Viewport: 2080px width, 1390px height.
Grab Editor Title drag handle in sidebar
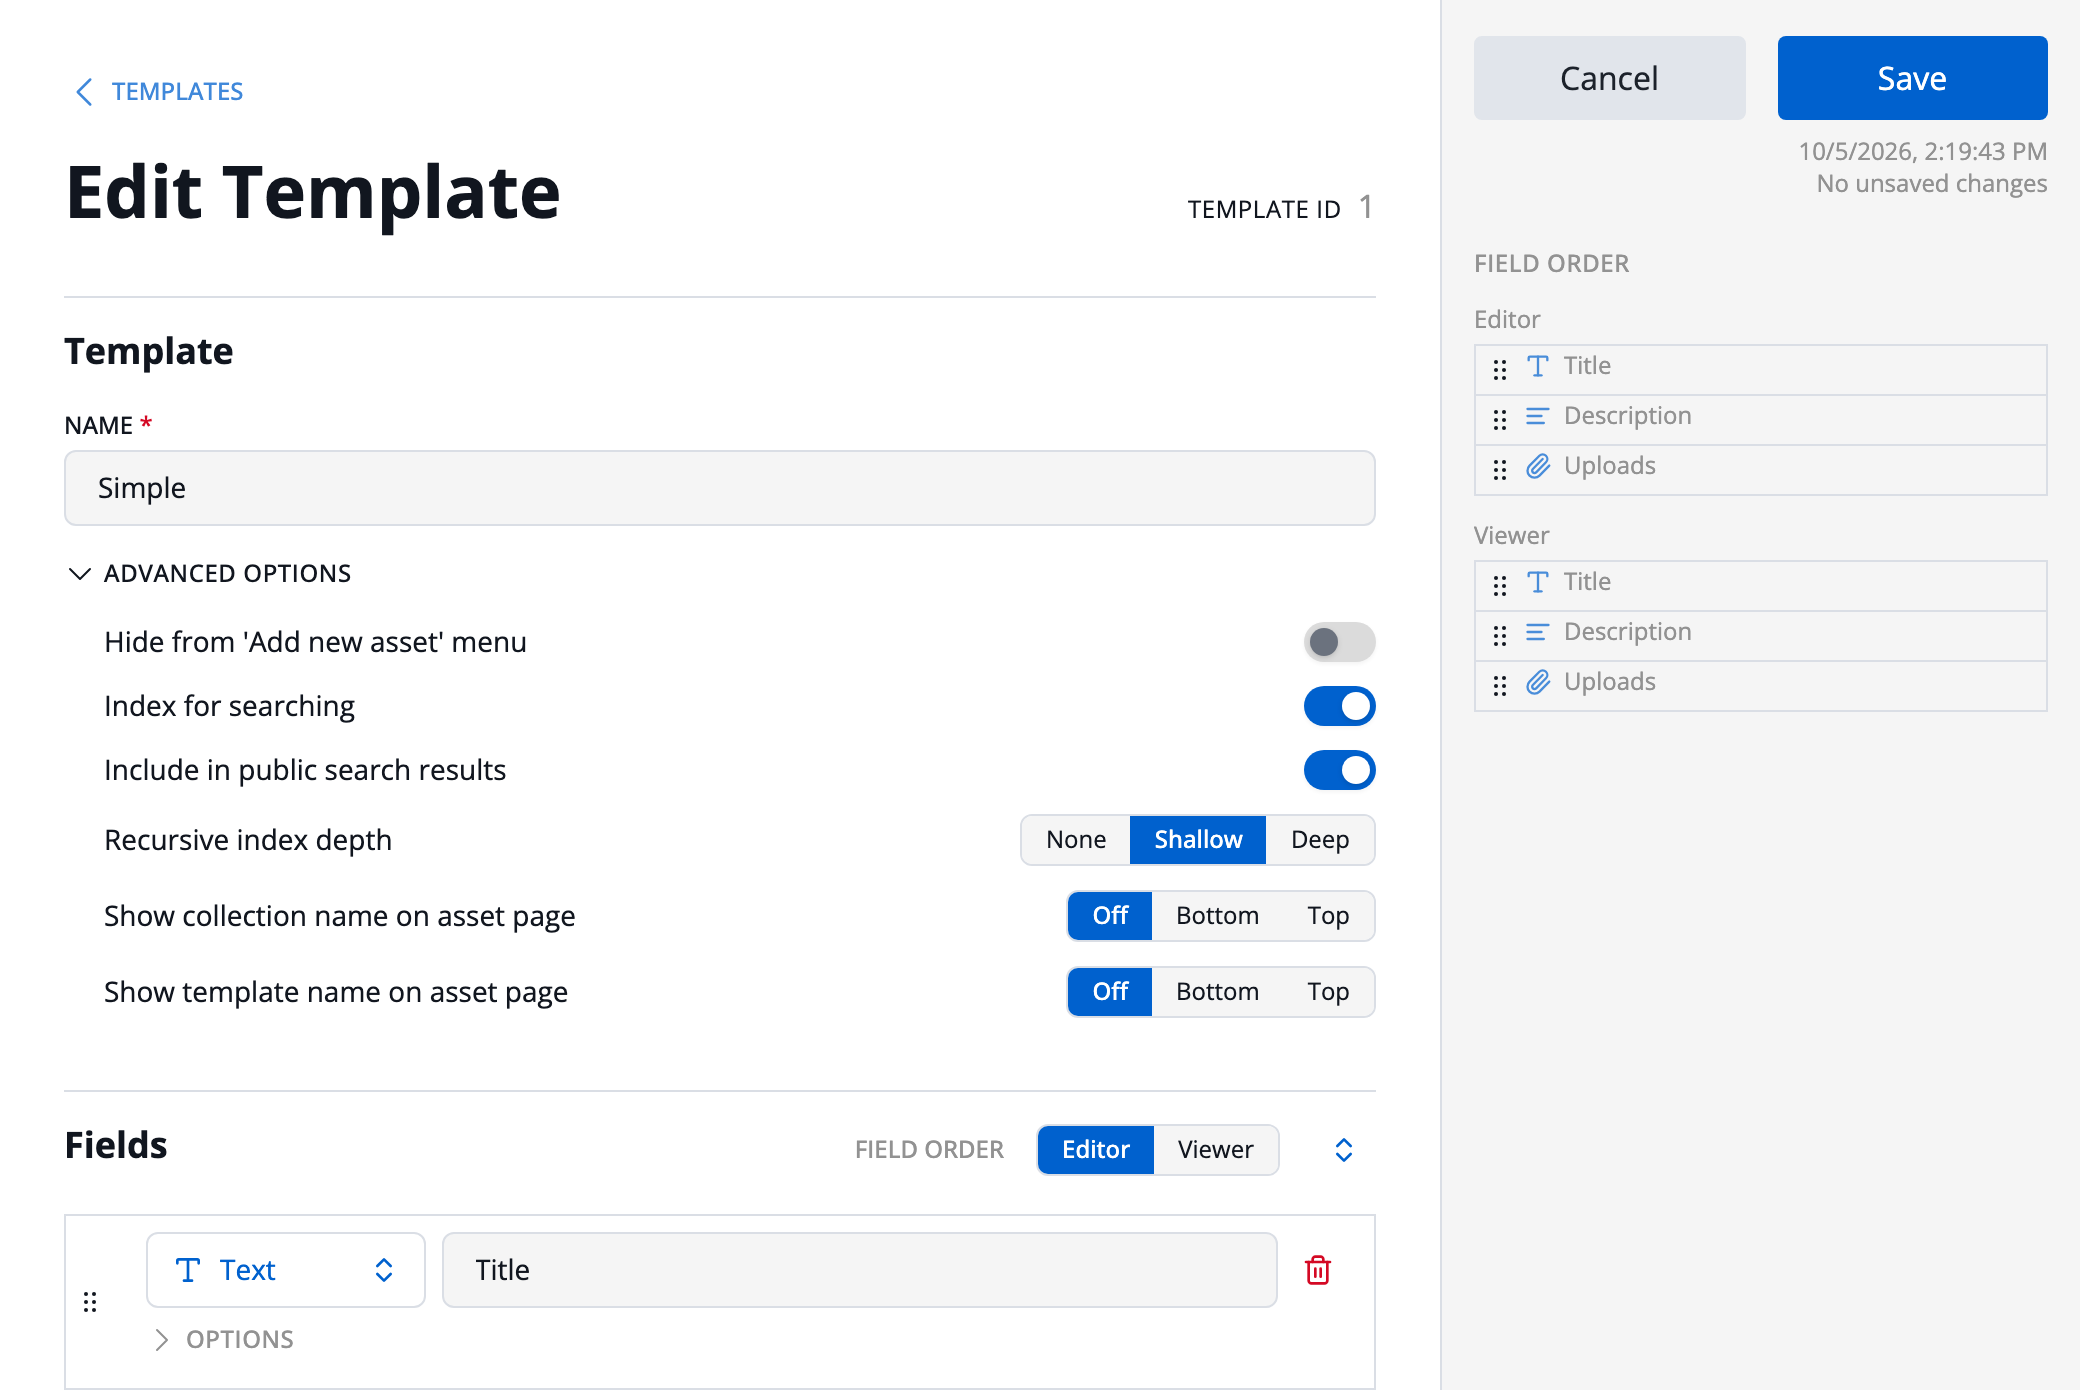(1500, 370)
